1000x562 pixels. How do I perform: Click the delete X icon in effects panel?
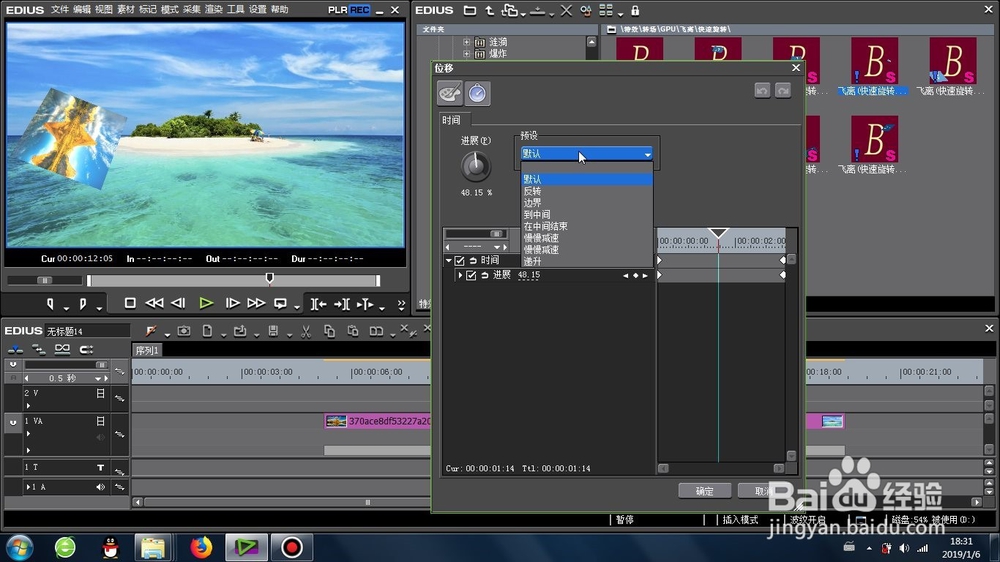click(x=566, y=10)
